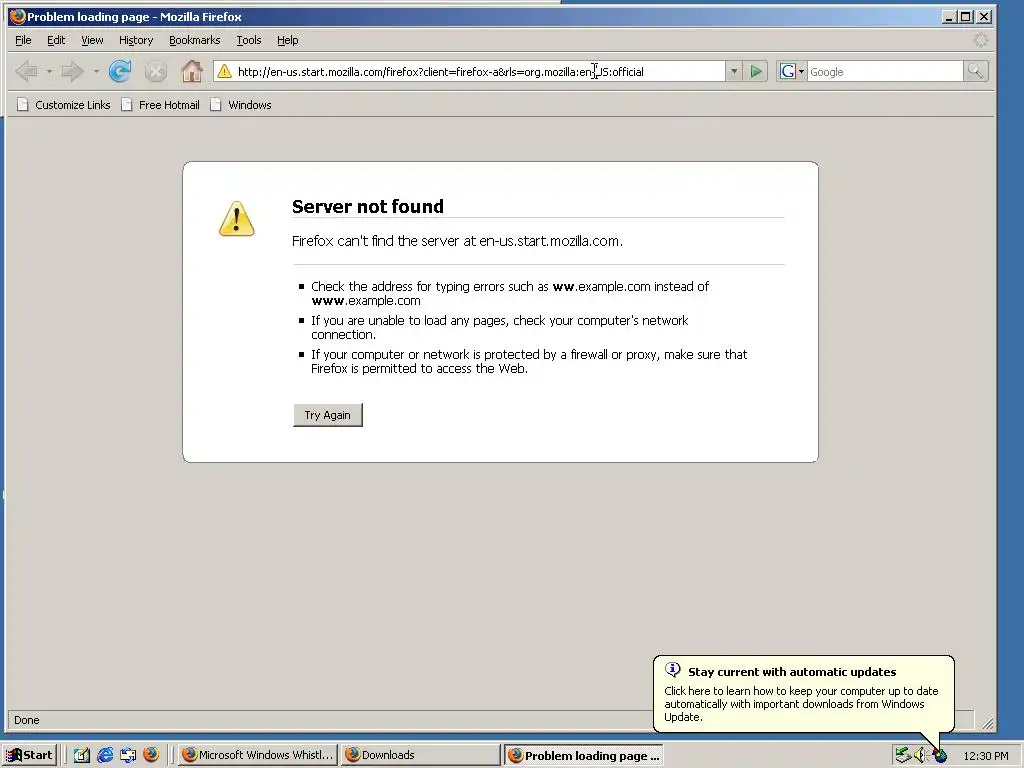This screenshot has height=768, width=1024.
Task: Launch Internet Explorer from quick launch
Action: pos(104,755)
